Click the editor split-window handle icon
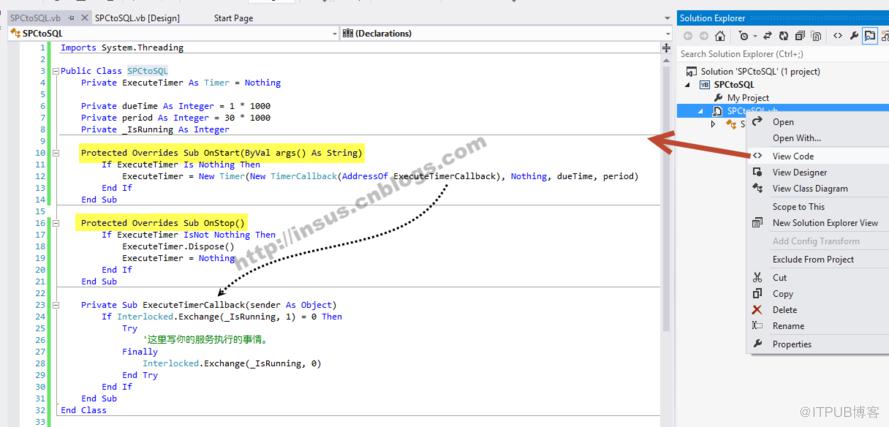 click(x=666, y=48)
